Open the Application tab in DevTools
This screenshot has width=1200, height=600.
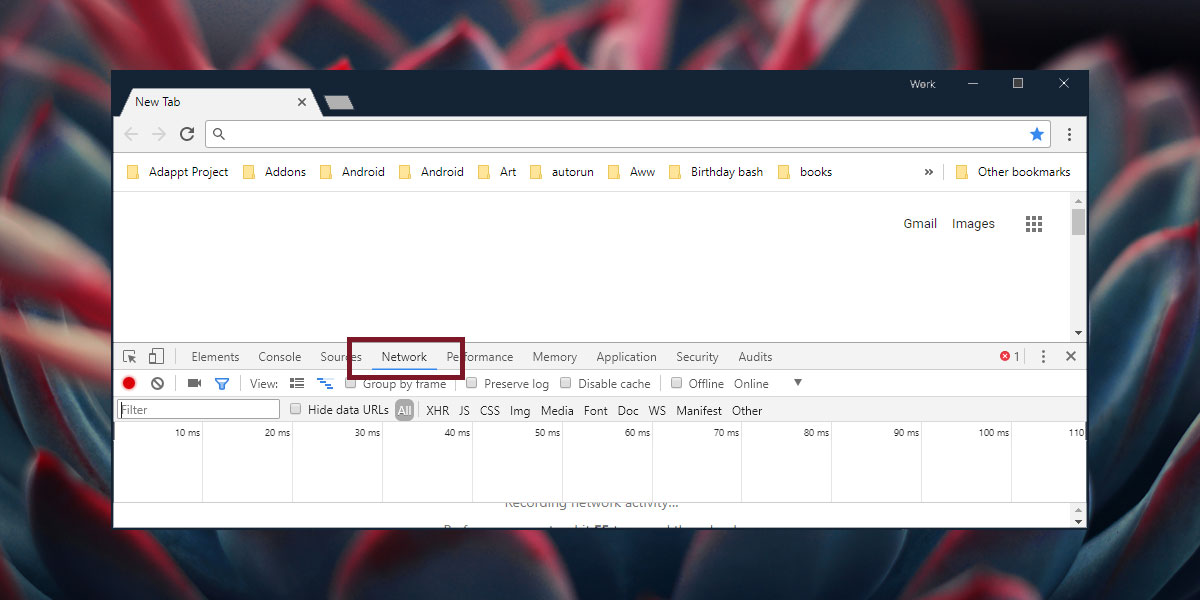pyautogui.click(x=626, y=357)
